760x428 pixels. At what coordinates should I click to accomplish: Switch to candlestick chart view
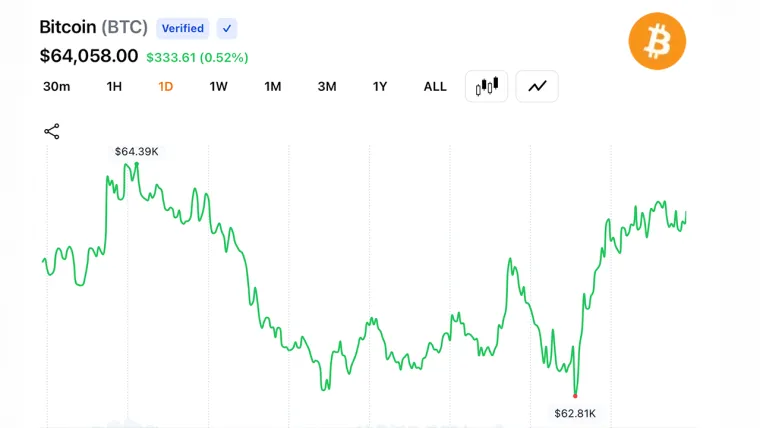tap(486, 86)
